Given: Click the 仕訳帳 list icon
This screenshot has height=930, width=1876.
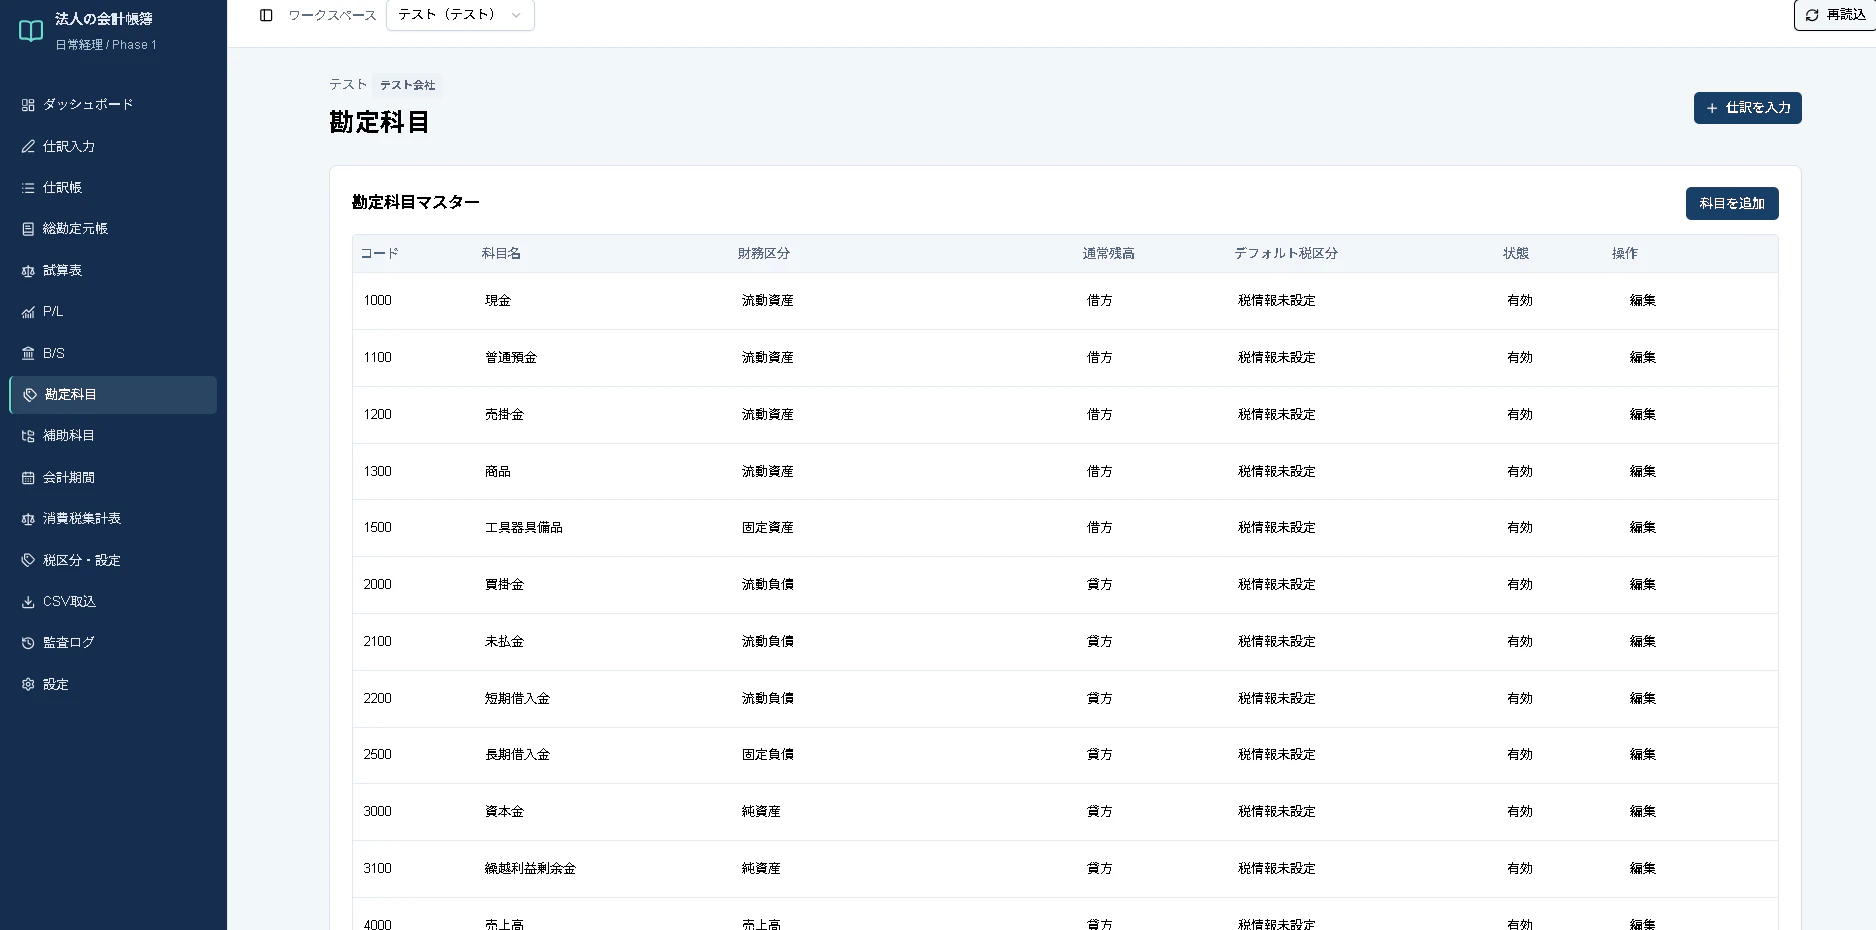Looking at the screenshot, I should tap(28, 188).
